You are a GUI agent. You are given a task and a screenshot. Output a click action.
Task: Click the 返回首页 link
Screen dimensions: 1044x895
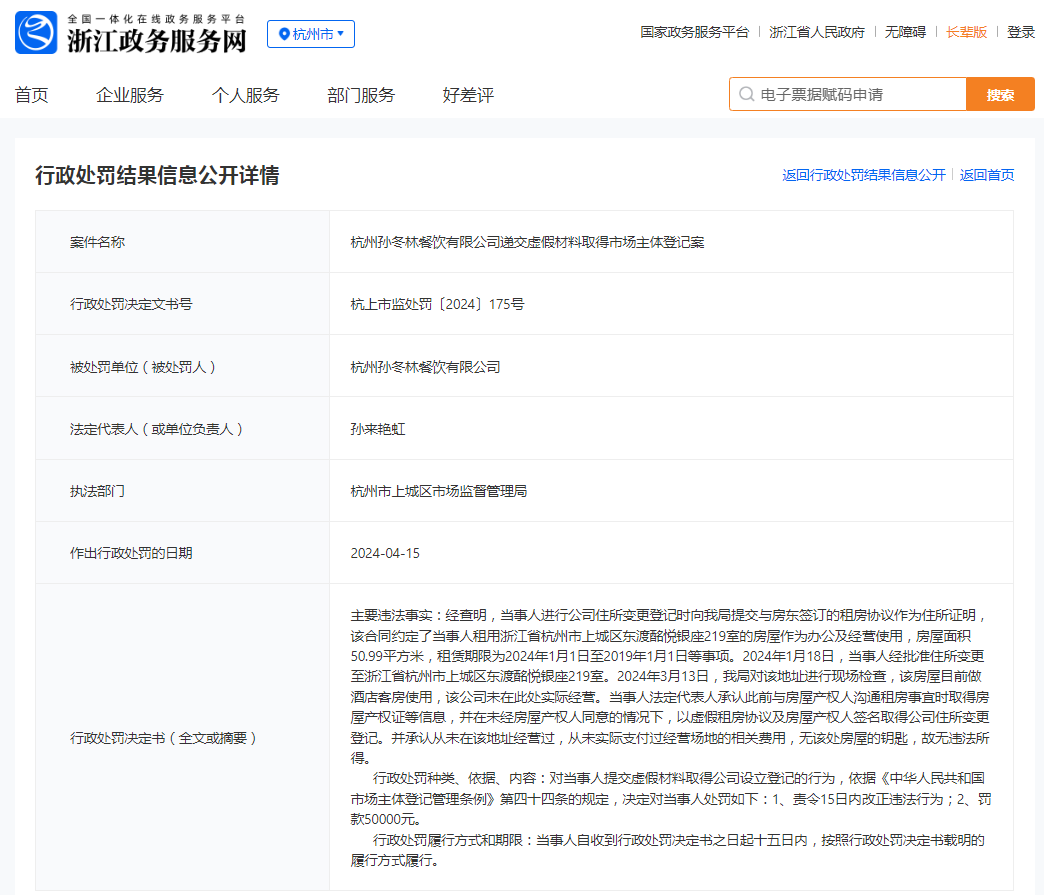coord(987,174)
